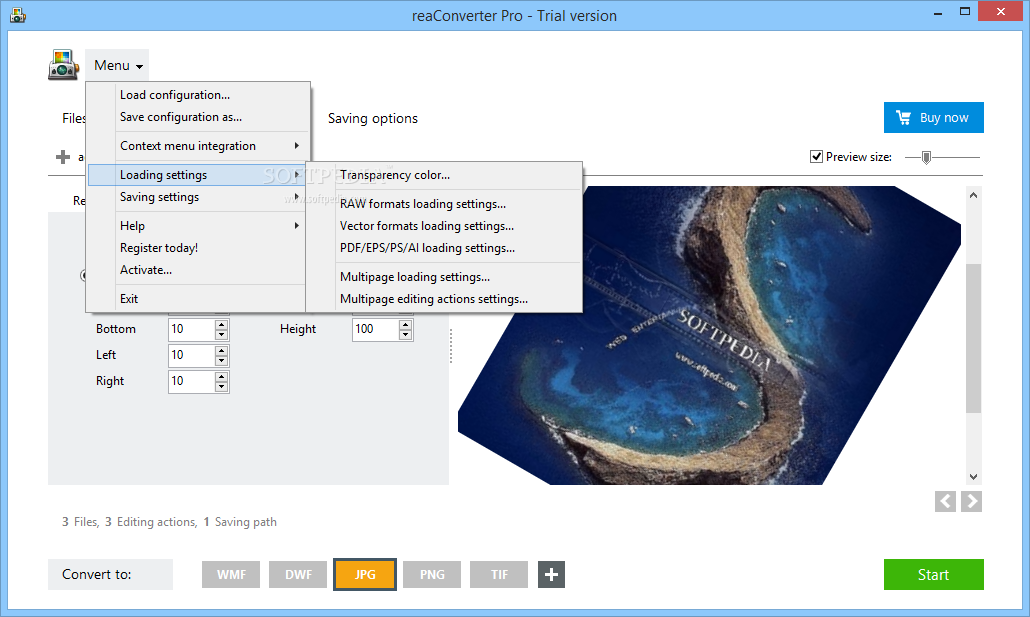Click the Bottom value input field
Viewport: 1030px width, 617px height.
click(192, 329)
